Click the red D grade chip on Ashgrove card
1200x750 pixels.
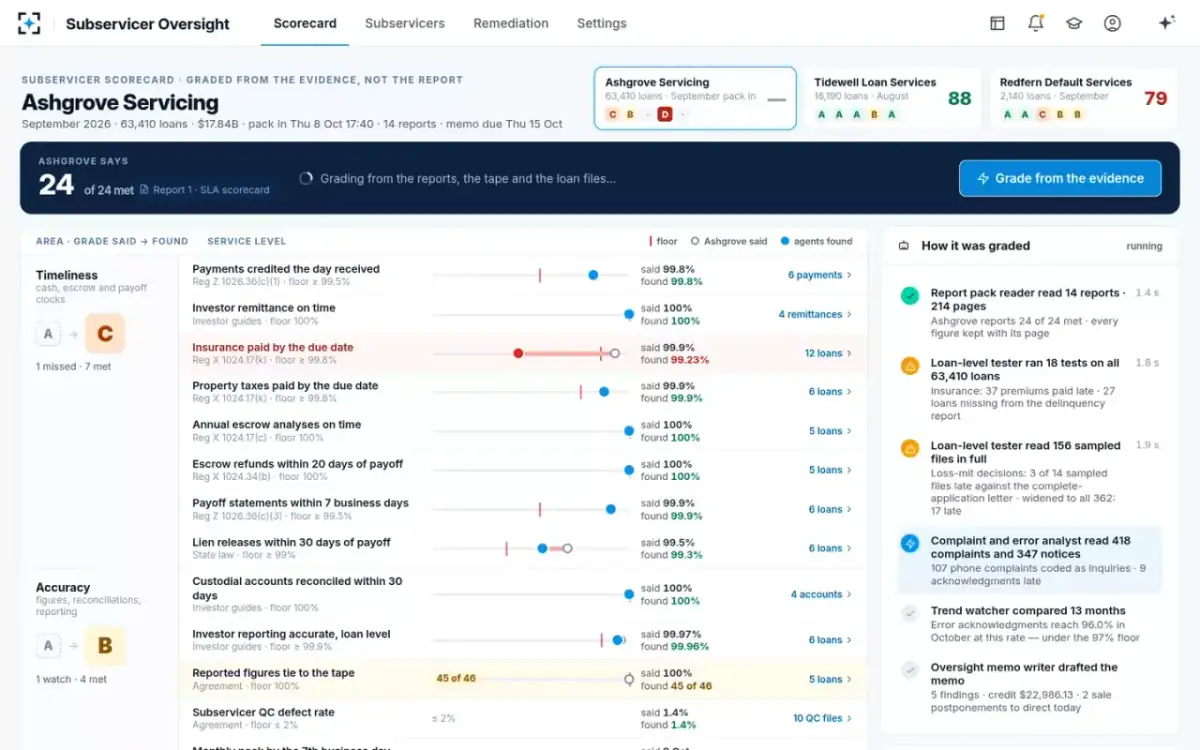[665, 115]
